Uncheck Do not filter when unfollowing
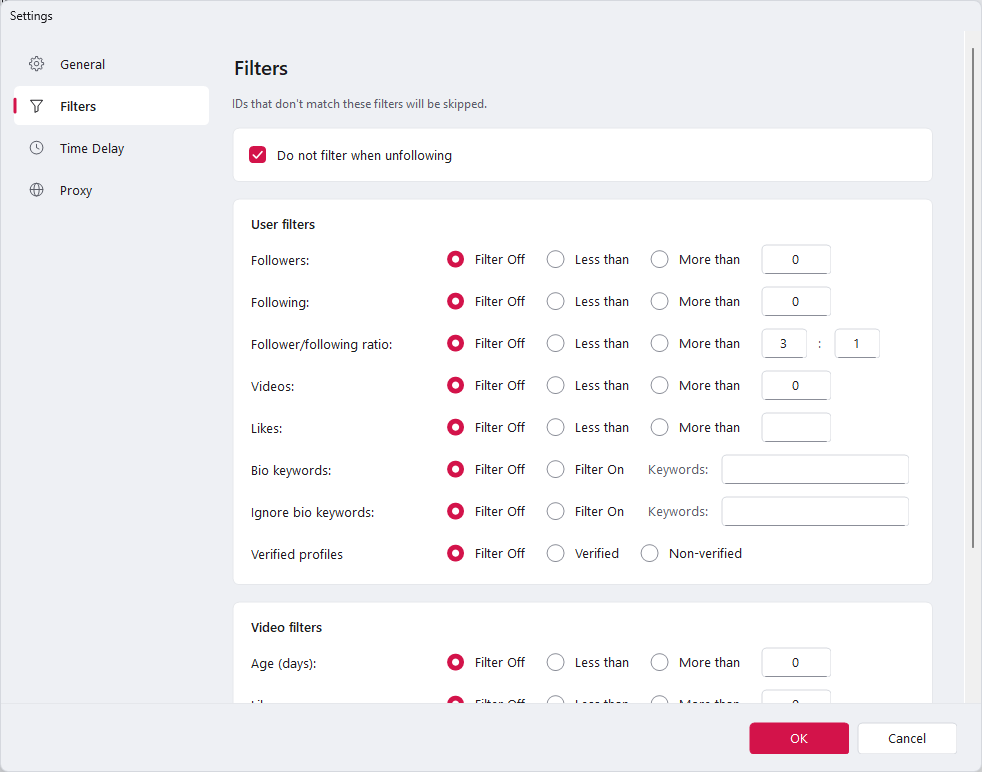The width and height of the screenshot is (982, 772). [x=257, y=155]
